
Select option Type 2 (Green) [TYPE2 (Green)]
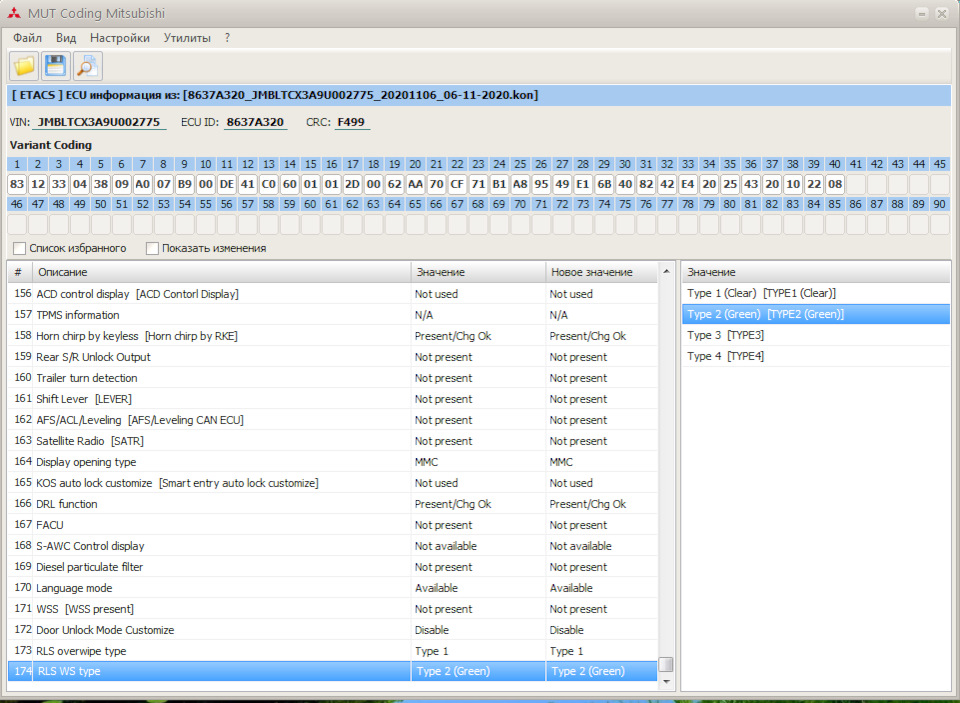coord(816,314)
